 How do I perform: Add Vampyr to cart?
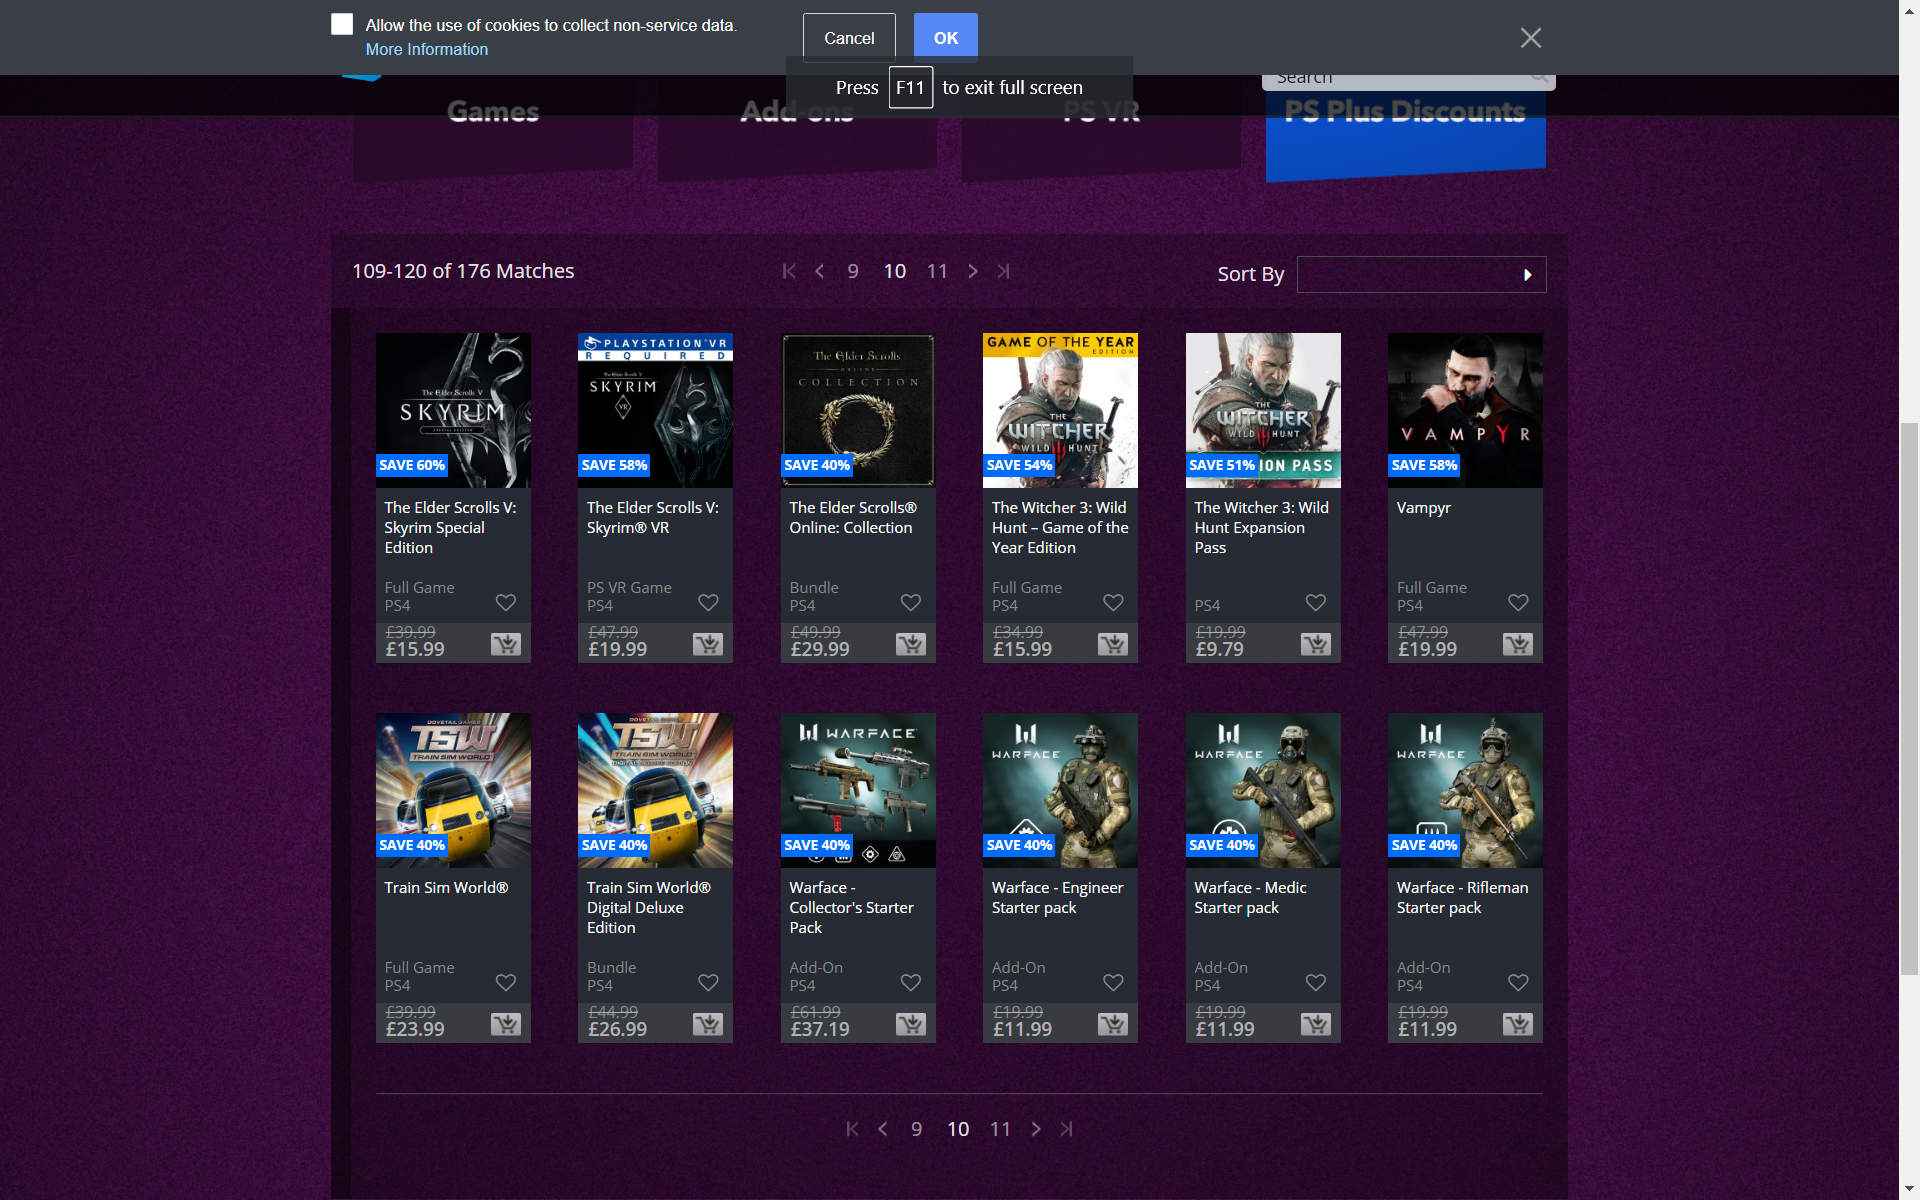point(1518,644)
